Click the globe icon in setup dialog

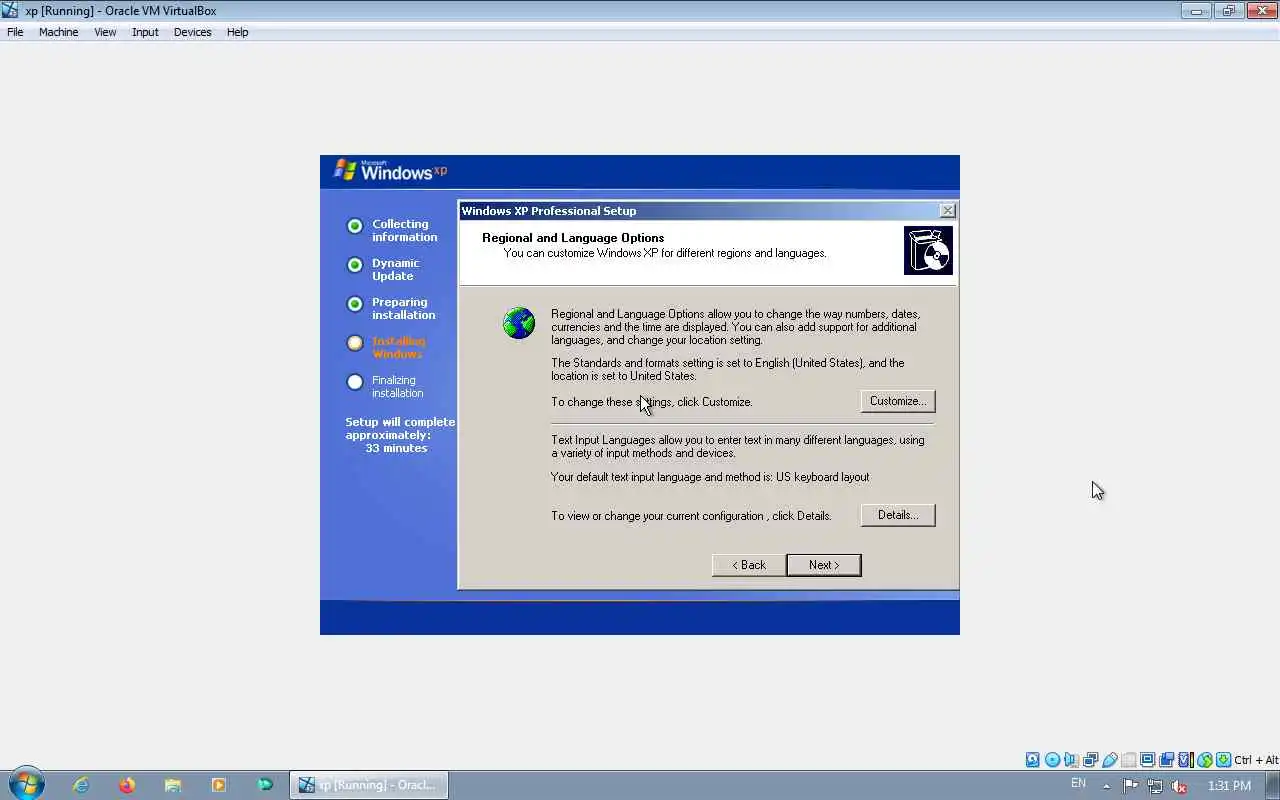point(519,323)
